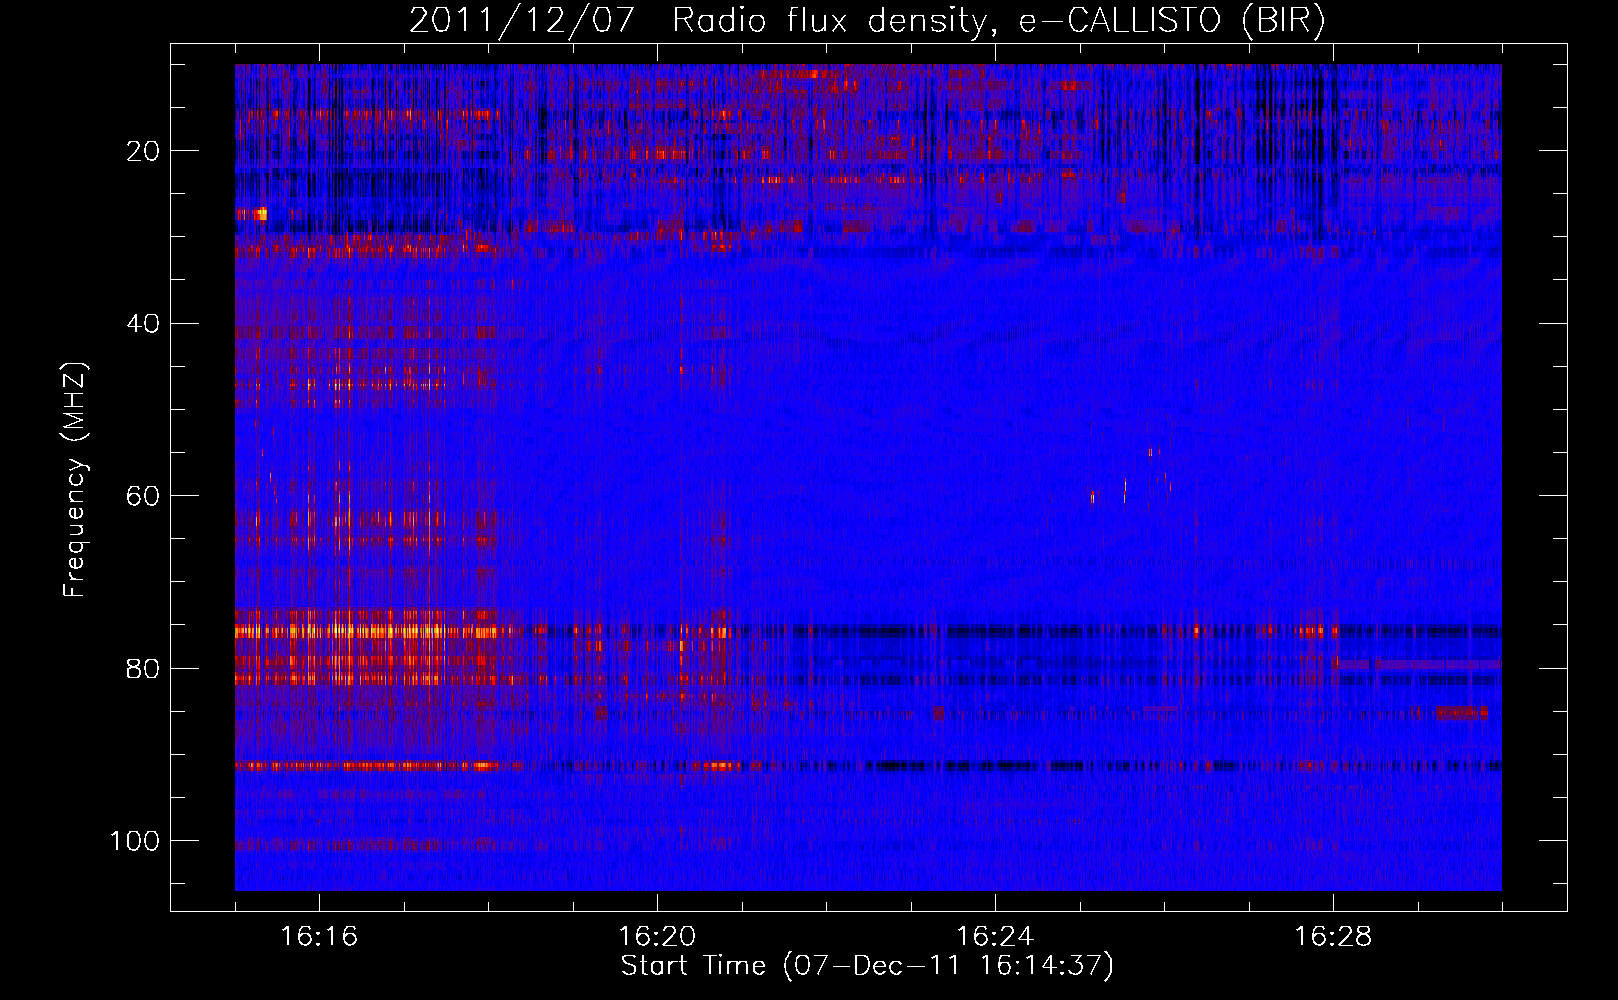
Task: Click the 20 frequency tick label
Action: [x=144, y=151]
